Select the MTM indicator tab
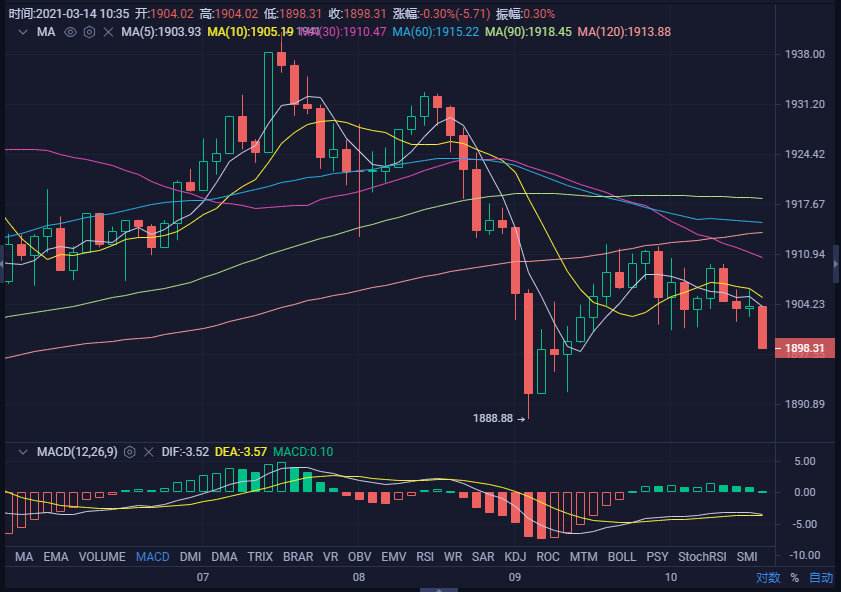 coord(584,557)
